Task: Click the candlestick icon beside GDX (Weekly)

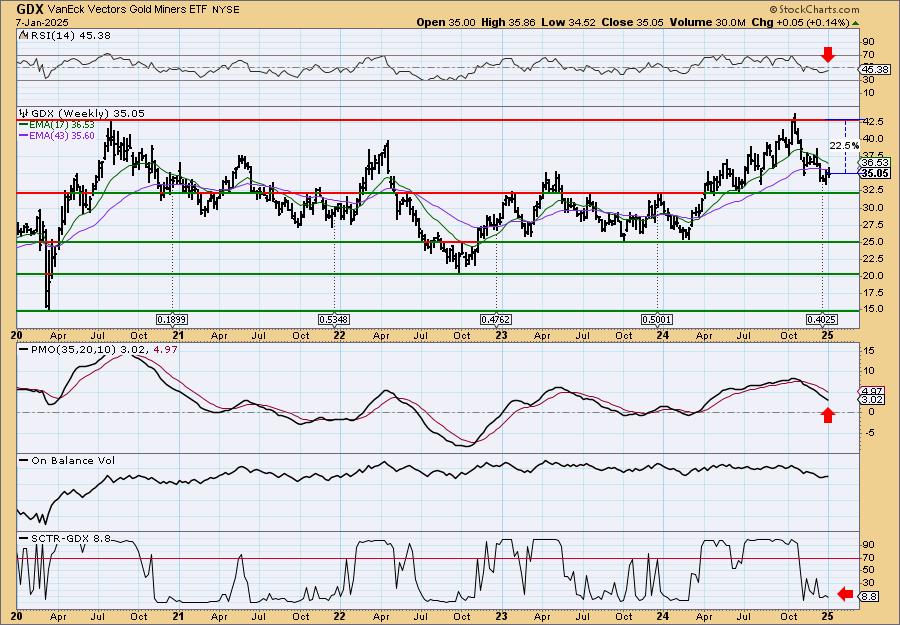Action: click(23, 113)
